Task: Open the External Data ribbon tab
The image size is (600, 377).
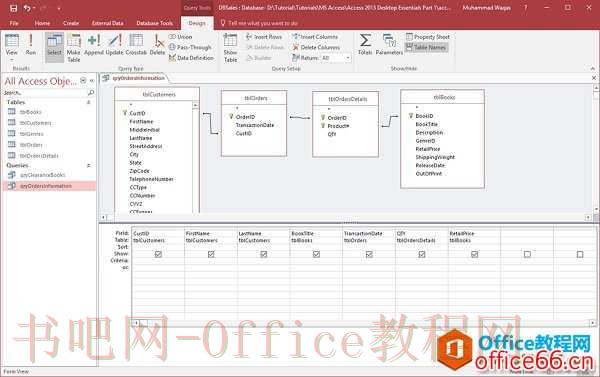Action: [108, 23]
